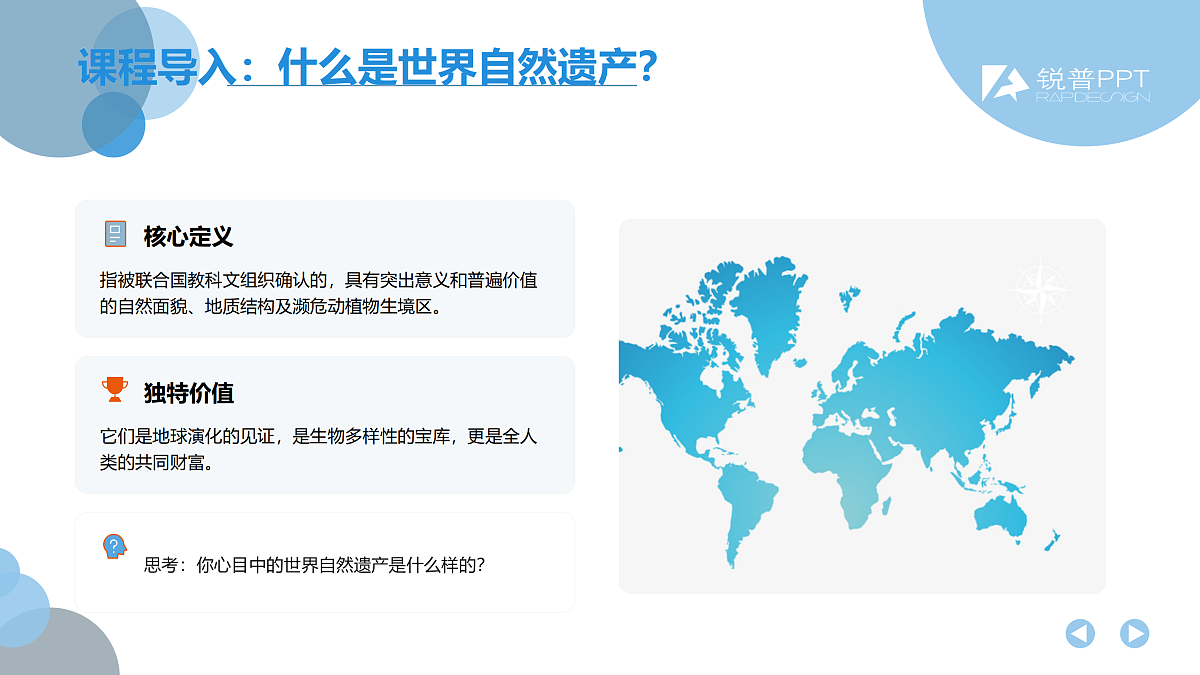This screenshot has height=675, width=1200.
Task: Go to previous slide with left arrow button
Action: point(1080,633)
